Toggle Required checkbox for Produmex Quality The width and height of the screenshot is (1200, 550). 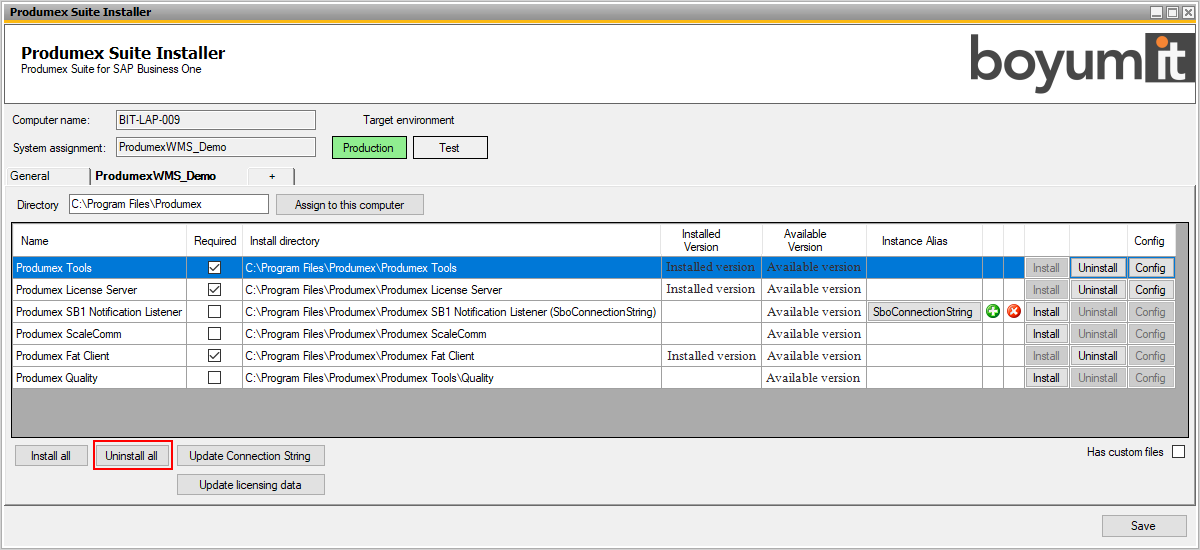(214, 378)
